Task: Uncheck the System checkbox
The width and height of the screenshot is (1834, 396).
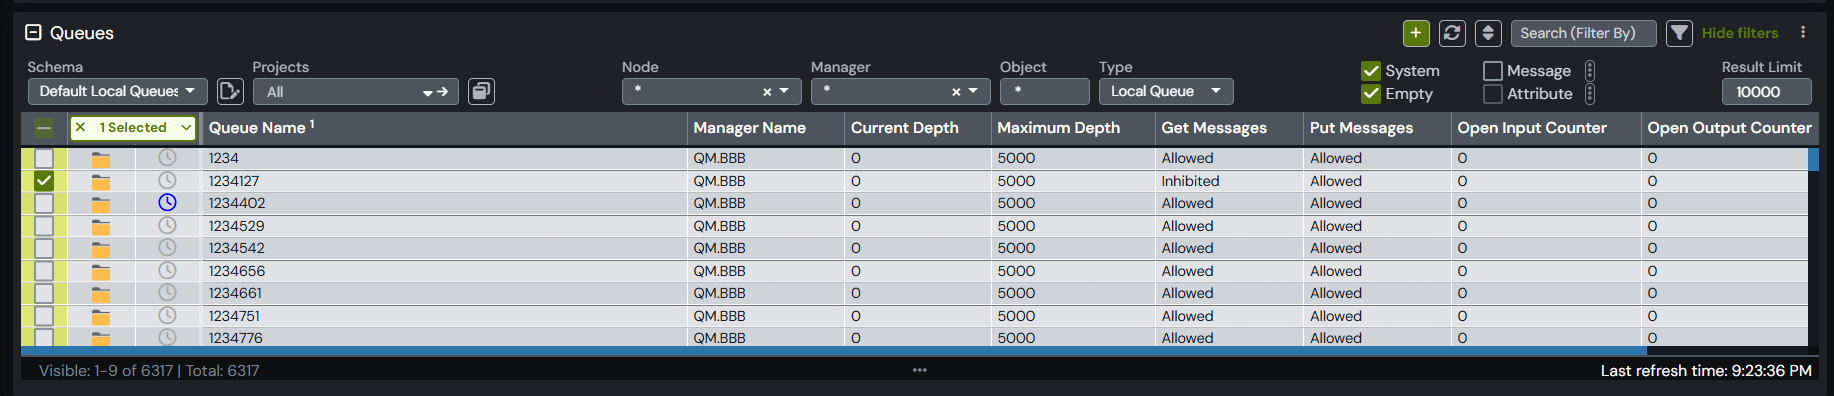Action: click(1371, 71)
